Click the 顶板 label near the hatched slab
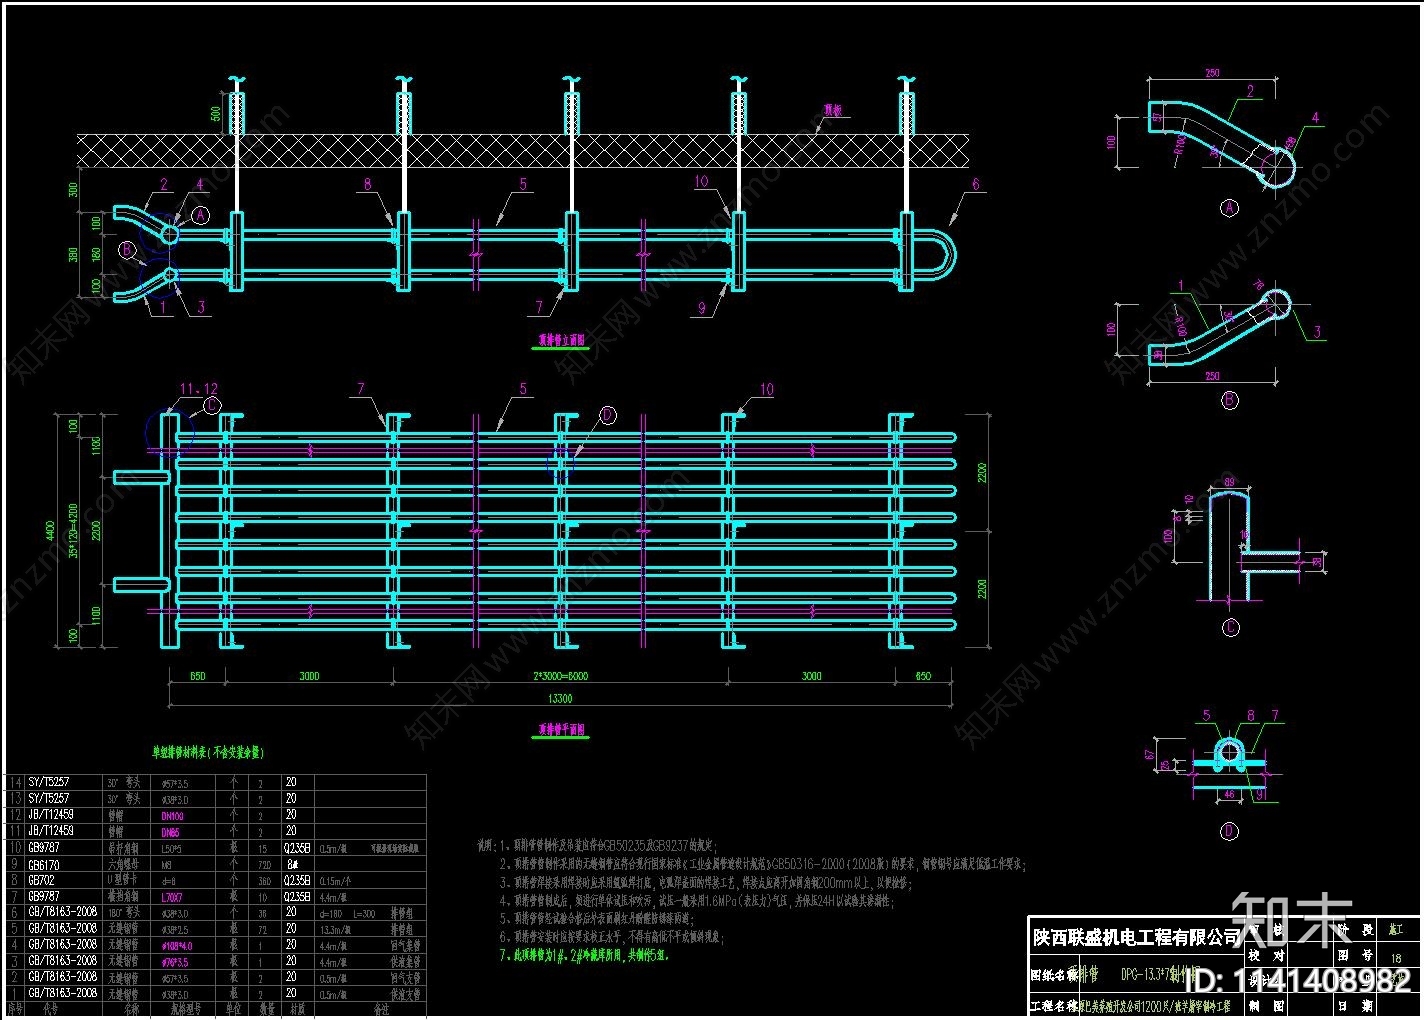Image resolution: width=1424 pixels, height=1020 pixels. pyautogui.click(x=834, y=111)
